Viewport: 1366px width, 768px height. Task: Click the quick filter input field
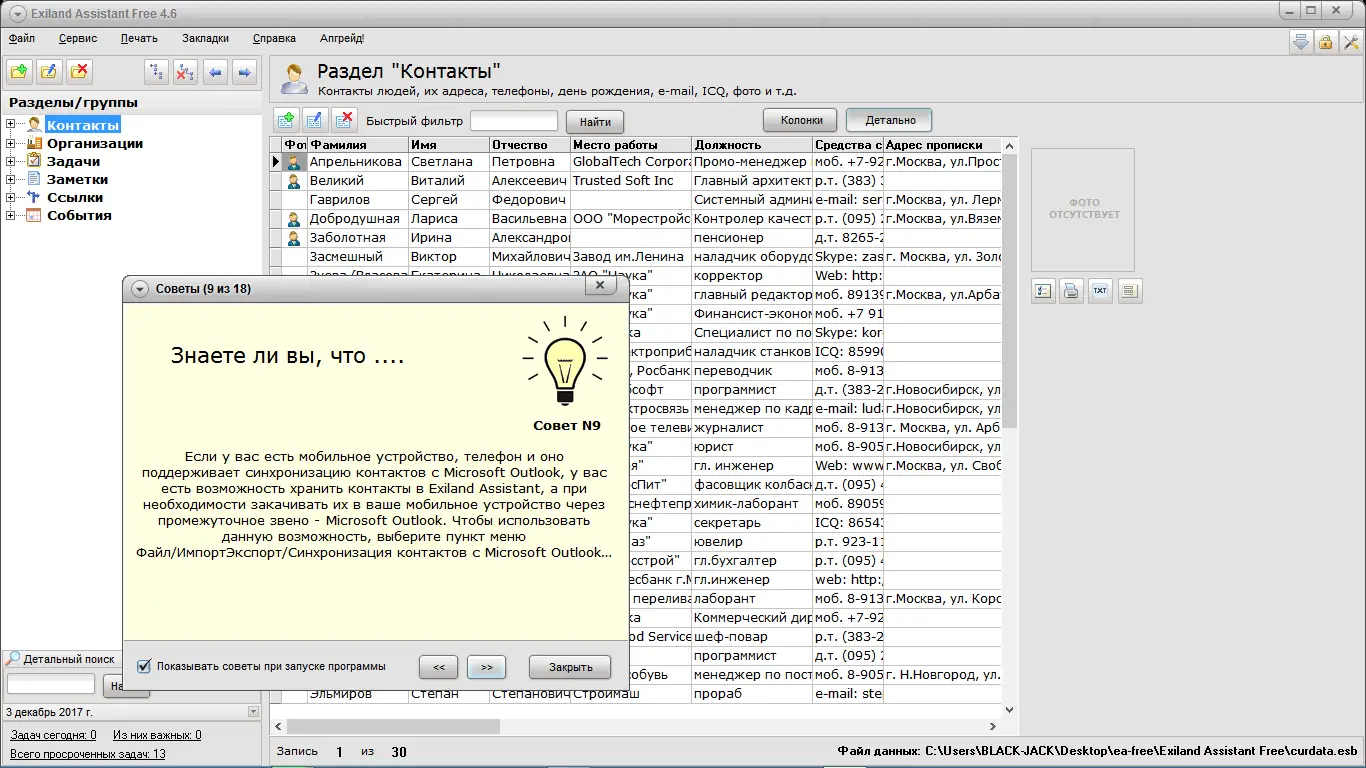[x=514, y=121]
